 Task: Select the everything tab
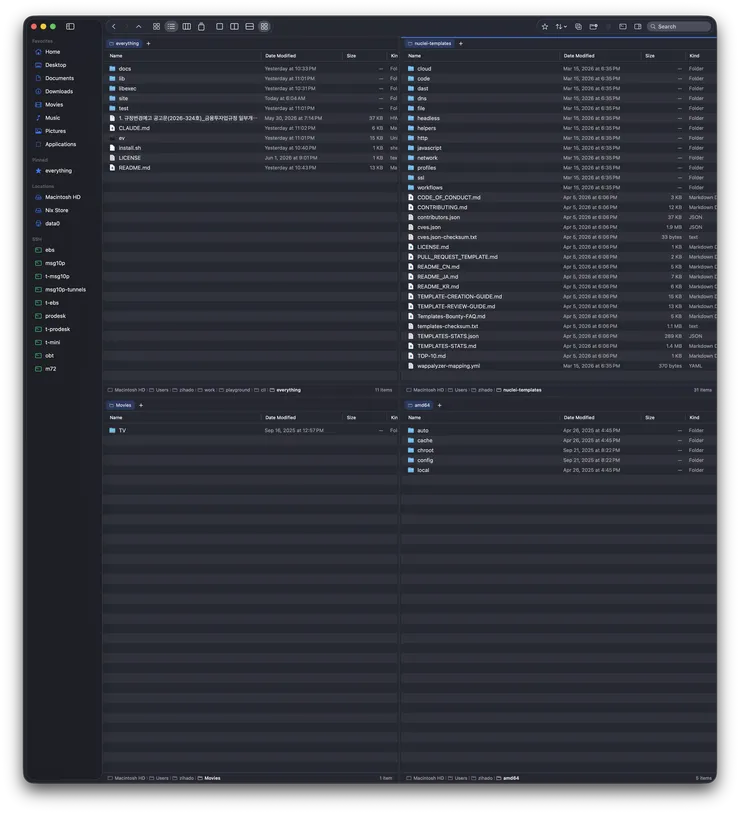(x=124, y=44)
